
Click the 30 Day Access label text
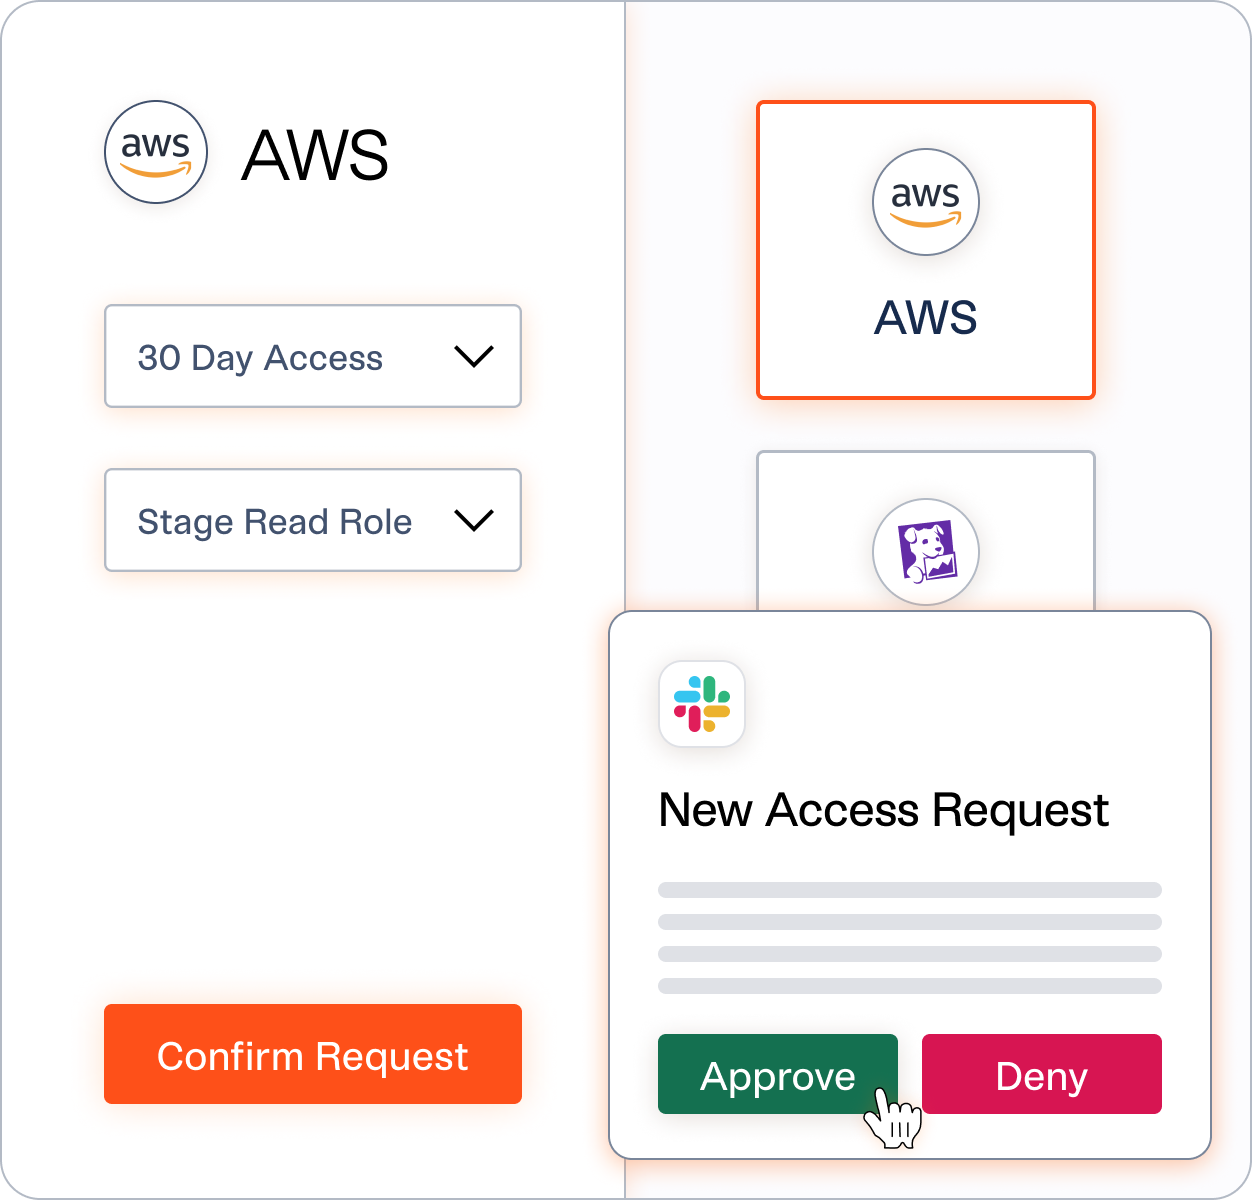[260, 358]
